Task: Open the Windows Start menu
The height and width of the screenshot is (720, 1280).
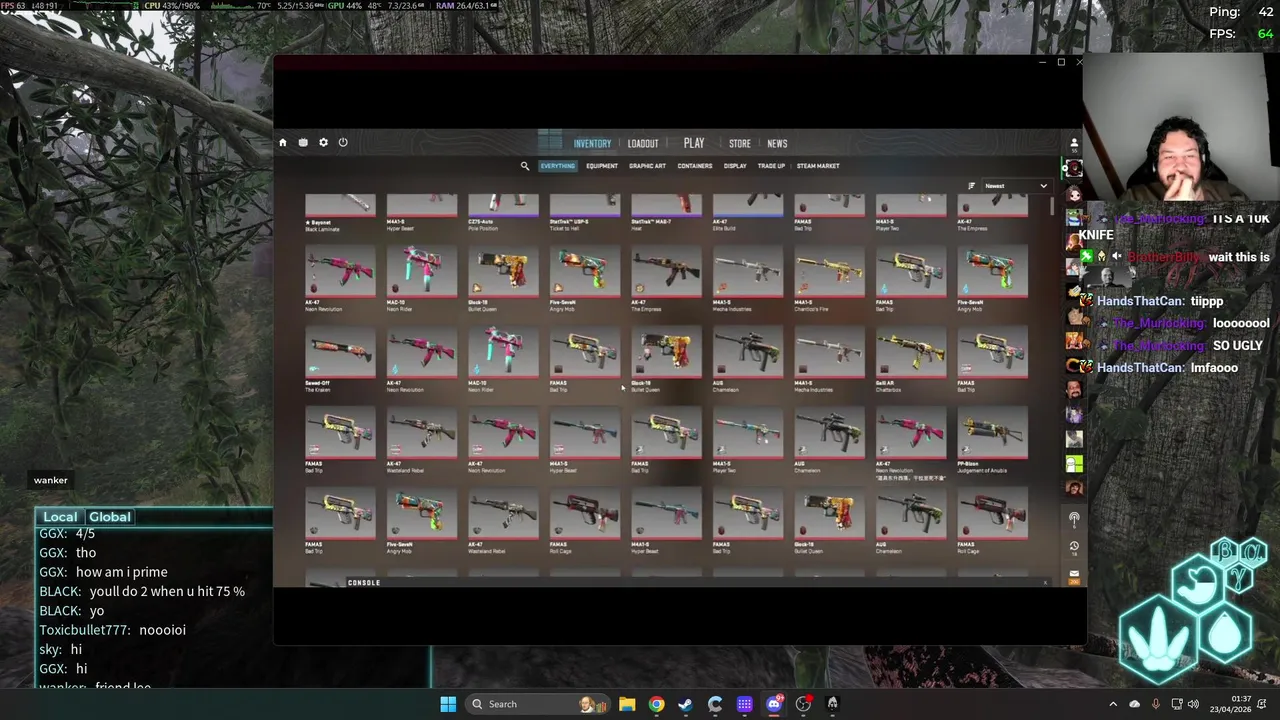Action: (448, 704)
